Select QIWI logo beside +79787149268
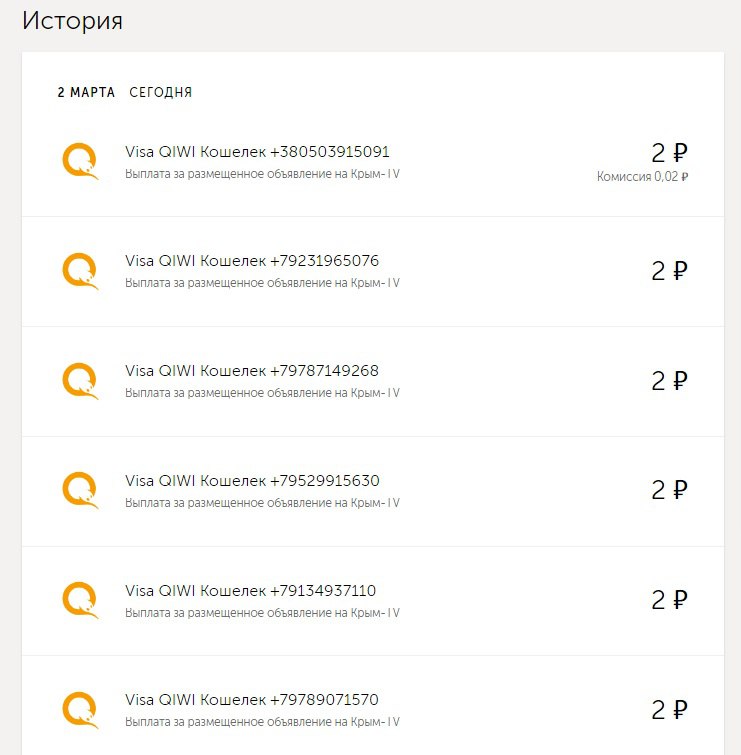The image size is (741, 755). click(80, 381)
